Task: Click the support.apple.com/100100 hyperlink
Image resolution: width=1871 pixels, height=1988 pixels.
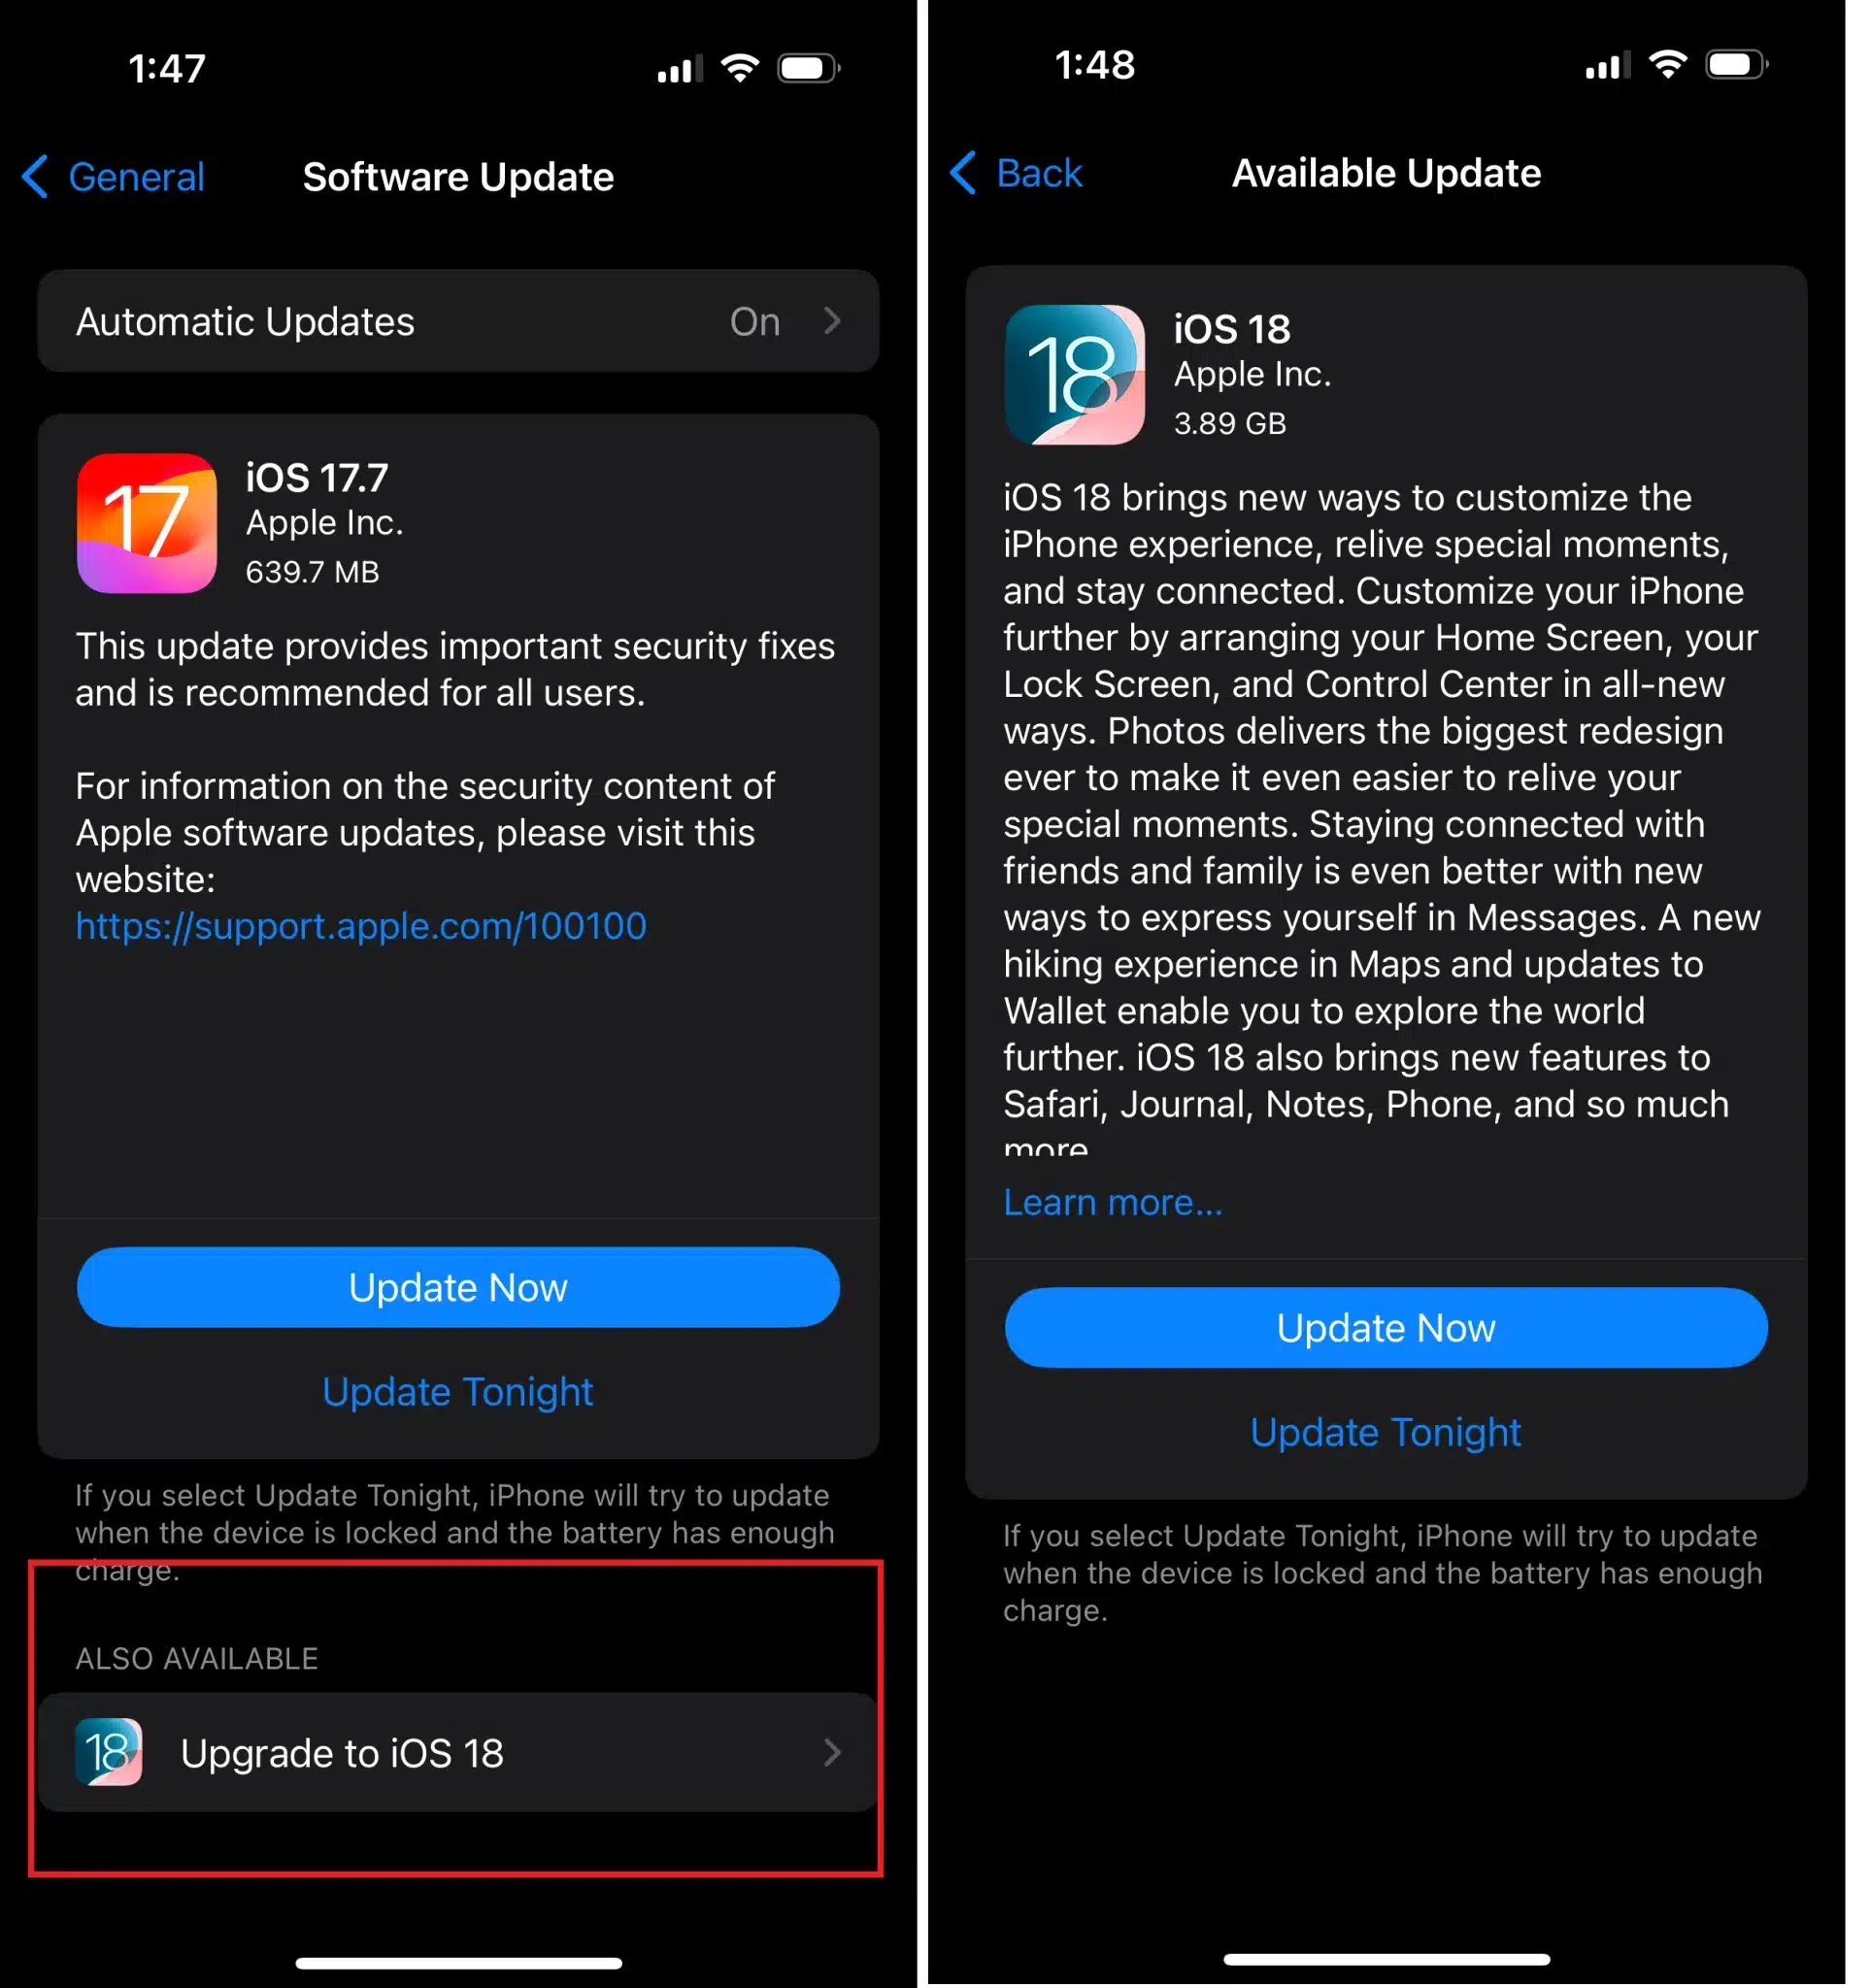Action: pos(360,924)
